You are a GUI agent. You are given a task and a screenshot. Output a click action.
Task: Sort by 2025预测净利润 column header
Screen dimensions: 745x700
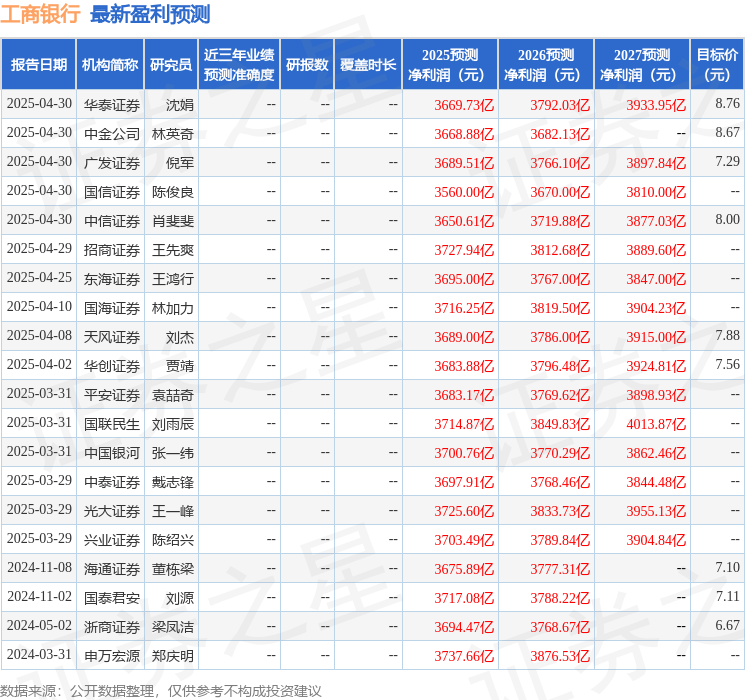click(x=450, y=64)
